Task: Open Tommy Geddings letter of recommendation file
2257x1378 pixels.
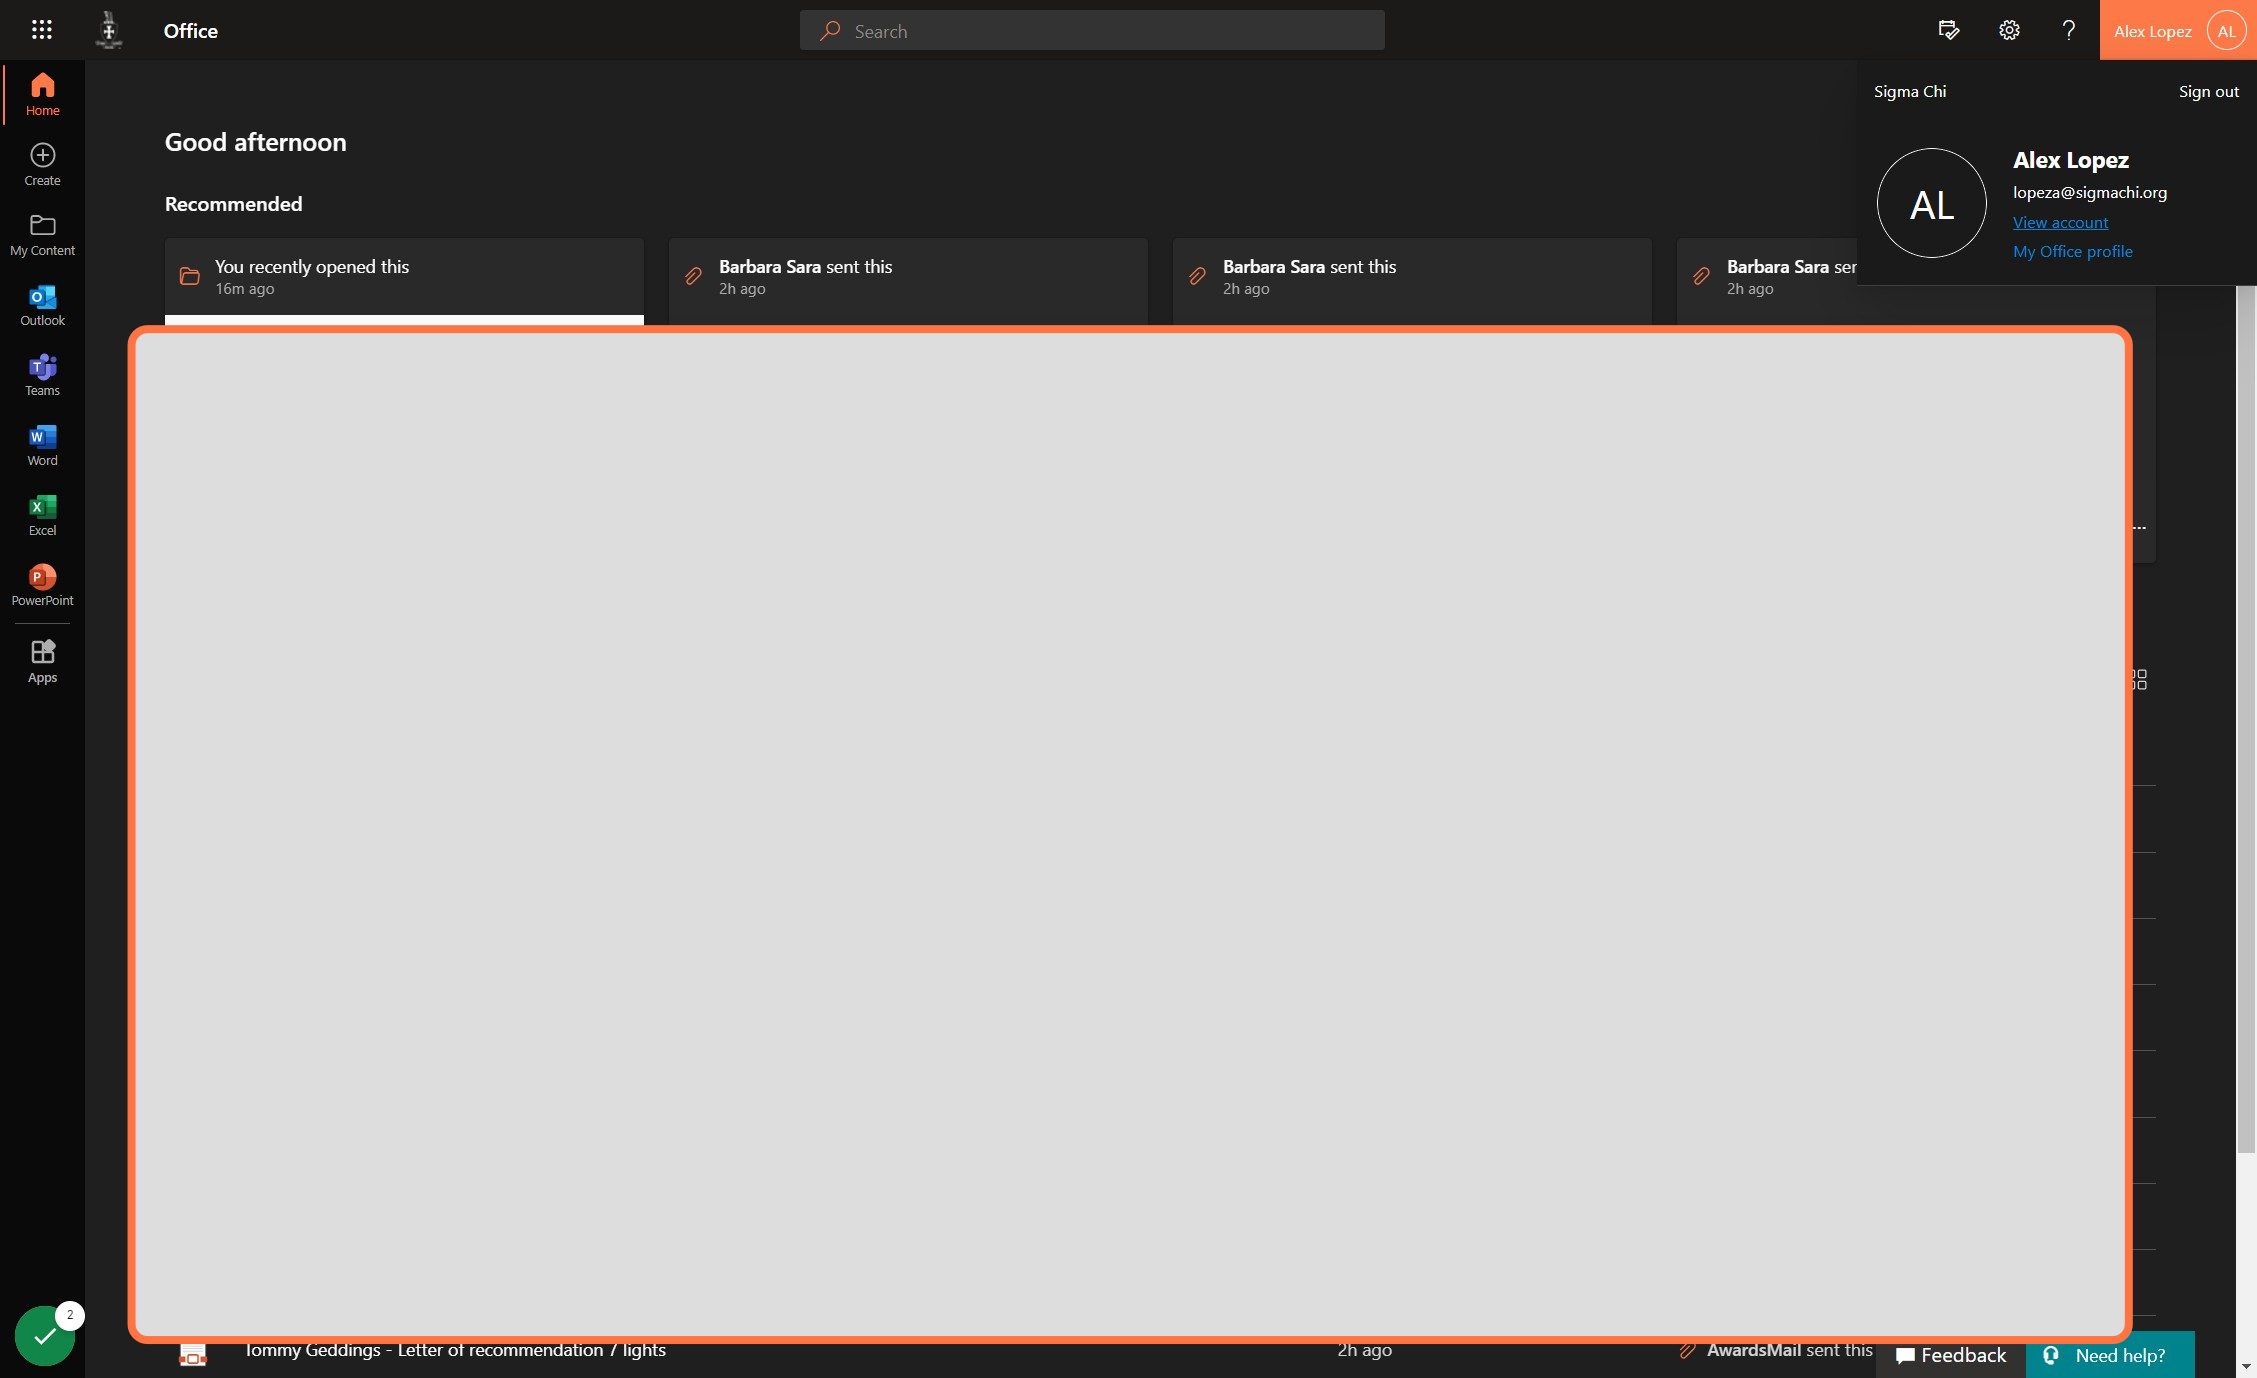Action: [x=455, y=1350]
